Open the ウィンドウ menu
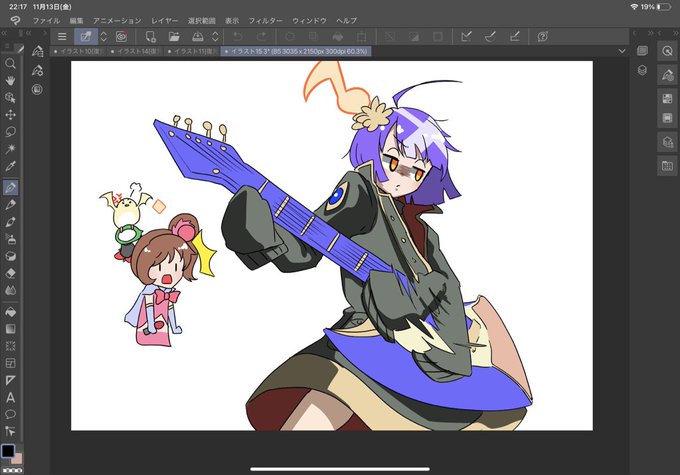Viewport: 680px width, 475px height. click(x=309, y=20)
